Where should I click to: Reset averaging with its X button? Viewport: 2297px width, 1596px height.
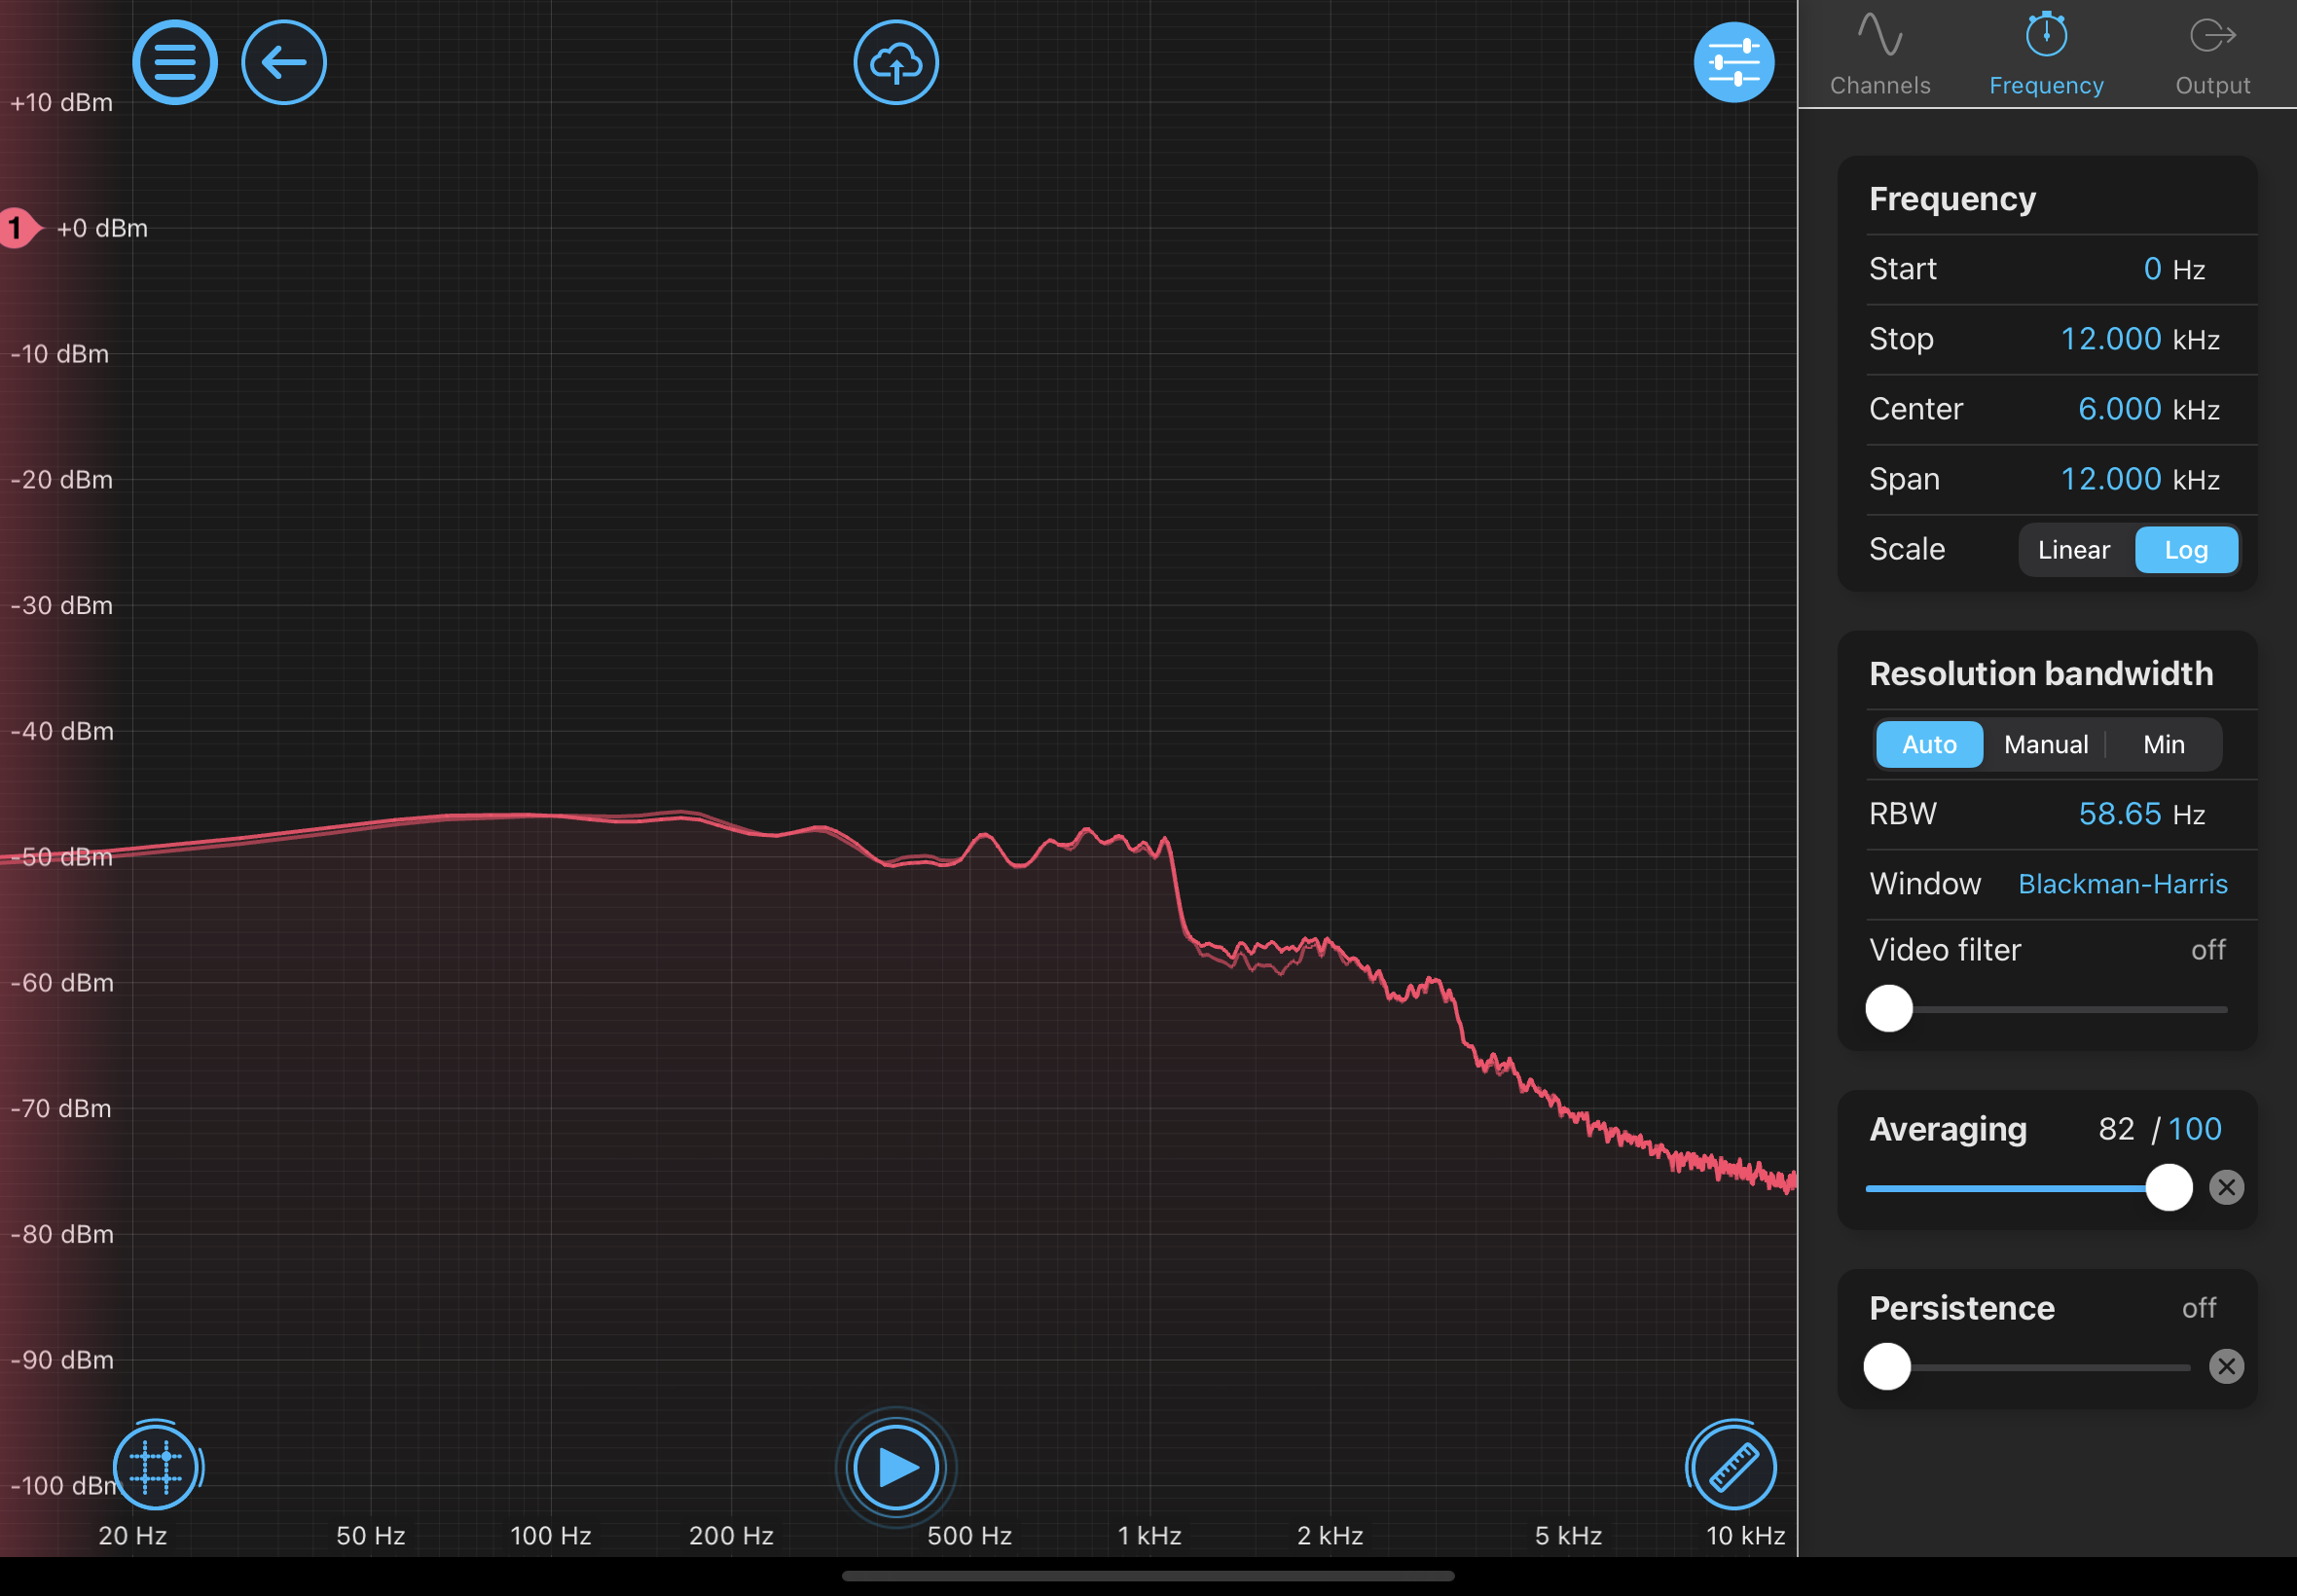[x=2226, y=1188]
